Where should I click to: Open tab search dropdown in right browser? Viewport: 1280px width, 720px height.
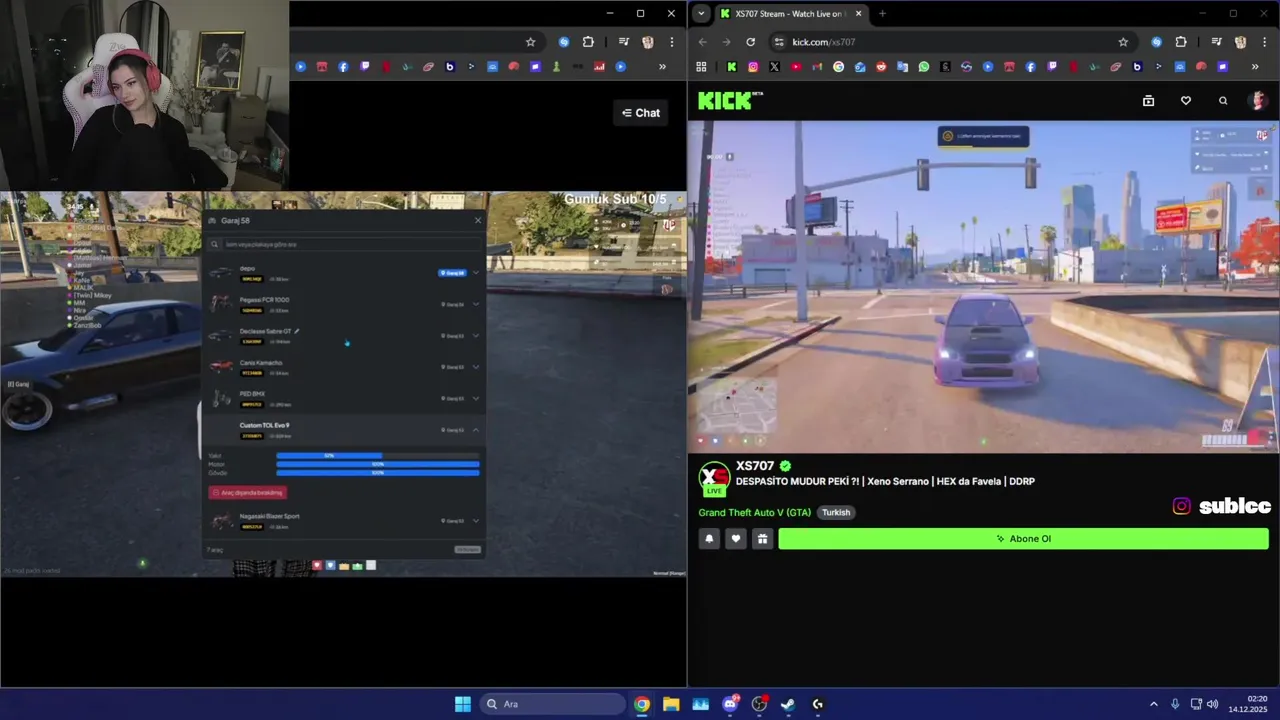[x=701, y=14]
